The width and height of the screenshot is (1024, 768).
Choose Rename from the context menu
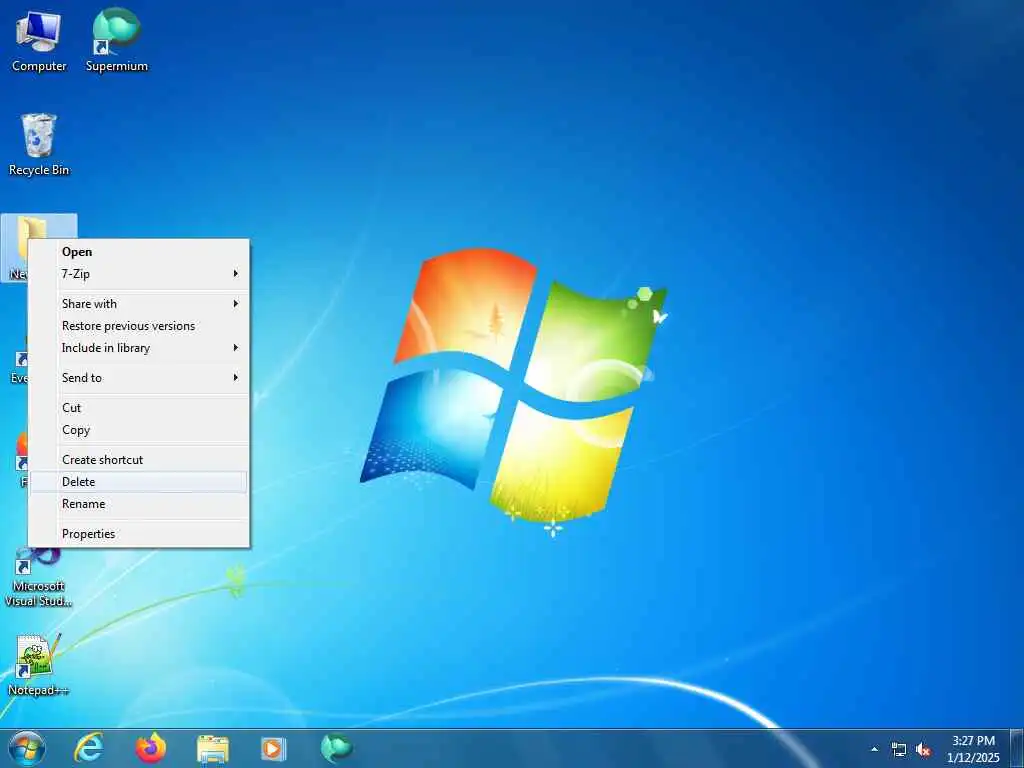pyautogui.click(x=138, y=504)
